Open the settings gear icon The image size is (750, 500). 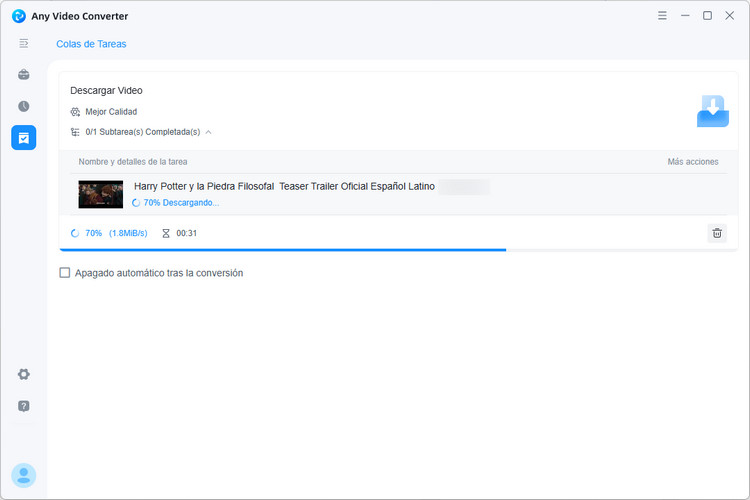[x=23, y=374]
